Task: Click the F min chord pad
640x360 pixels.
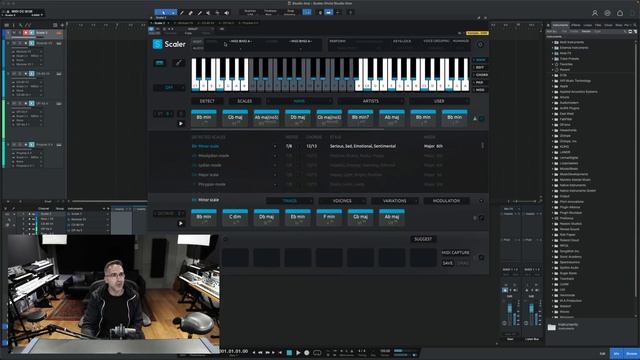Action: (329, 217)
